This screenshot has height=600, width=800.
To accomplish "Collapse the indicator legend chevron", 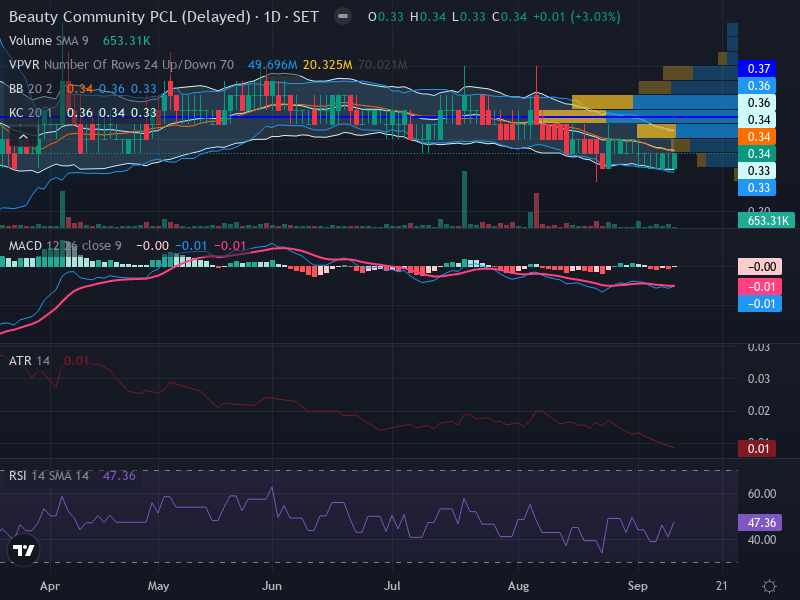I will 23,137.
